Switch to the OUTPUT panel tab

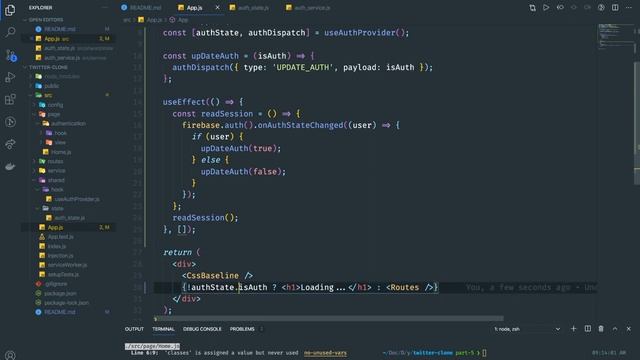[134, 329]
